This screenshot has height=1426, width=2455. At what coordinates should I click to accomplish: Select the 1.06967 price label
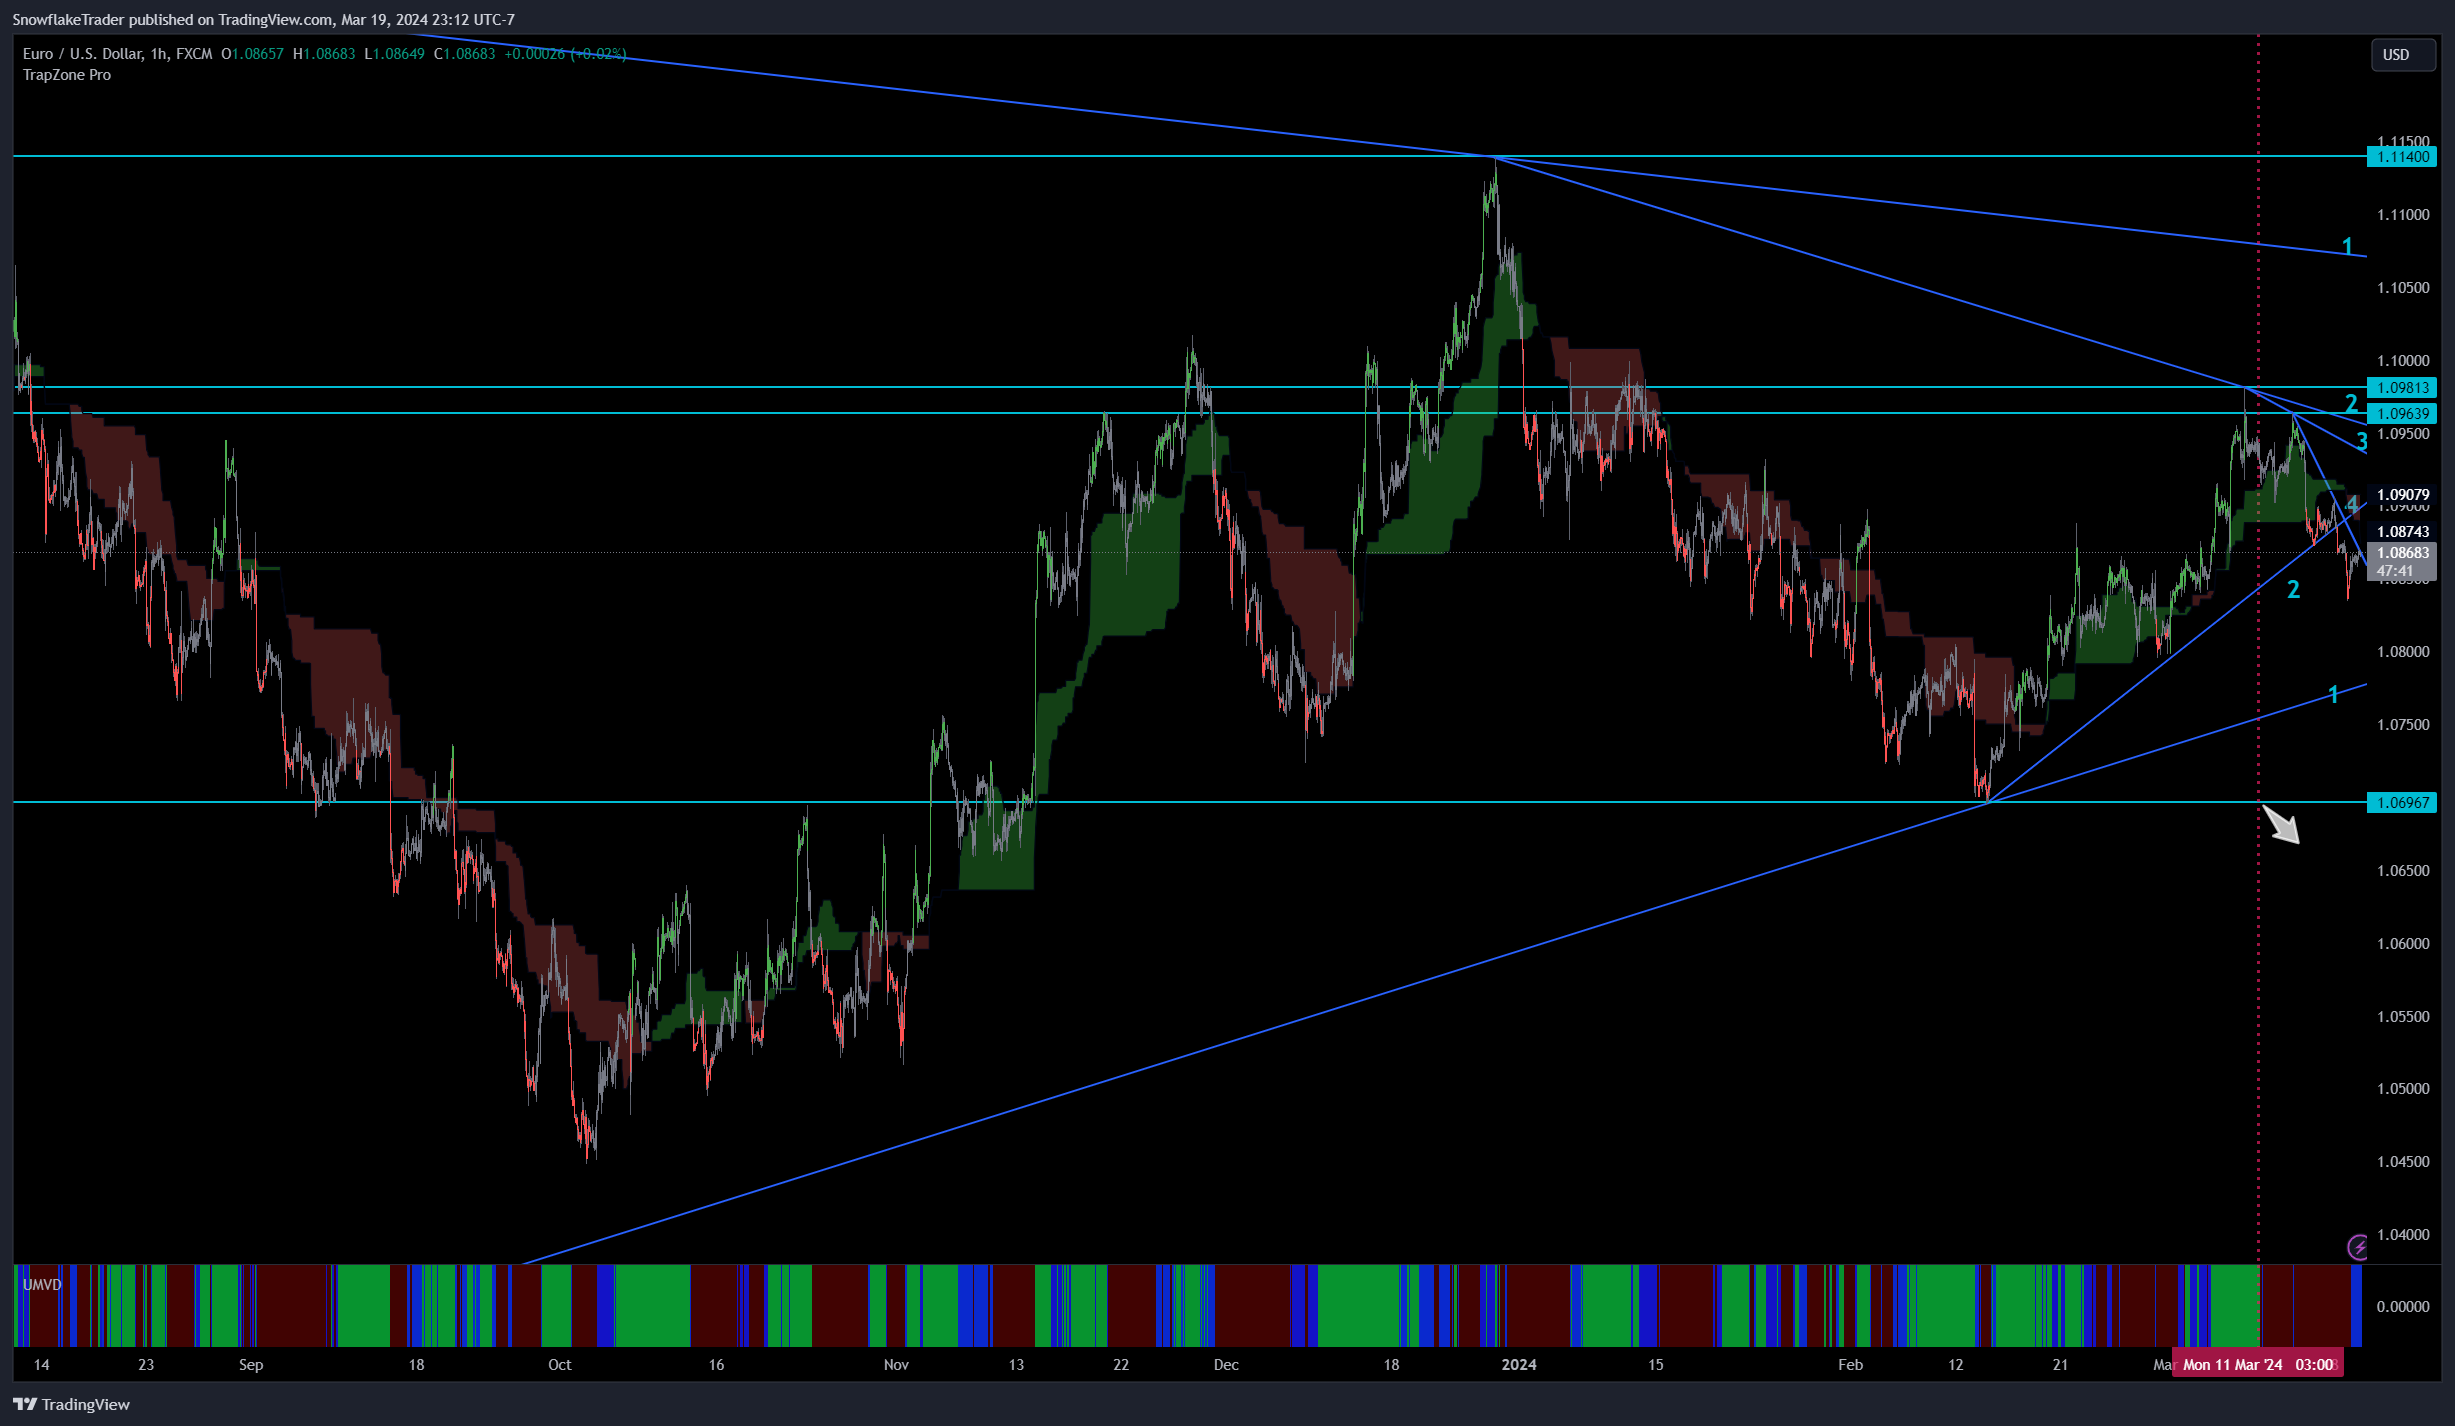(x=2402, y=803)
